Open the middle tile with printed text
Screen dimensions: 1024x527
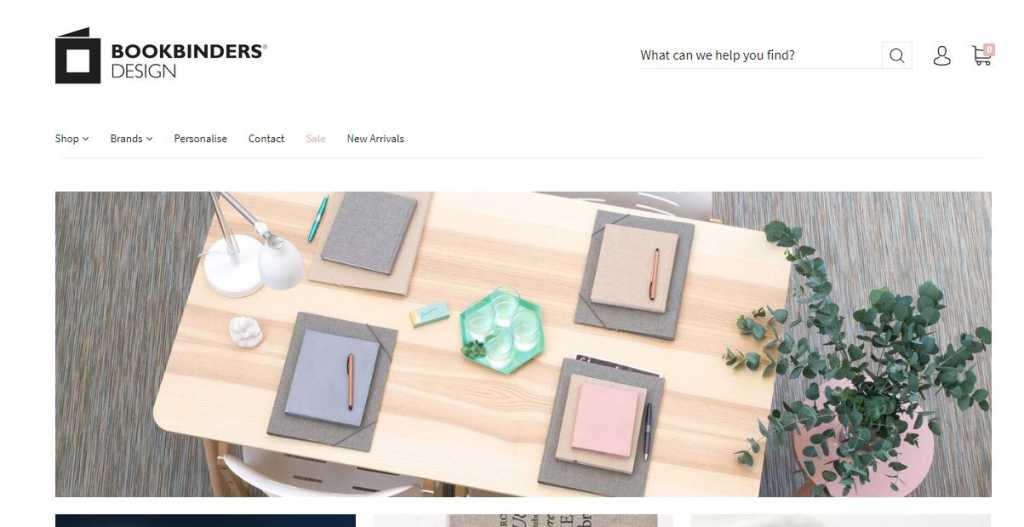click(522, 520)
